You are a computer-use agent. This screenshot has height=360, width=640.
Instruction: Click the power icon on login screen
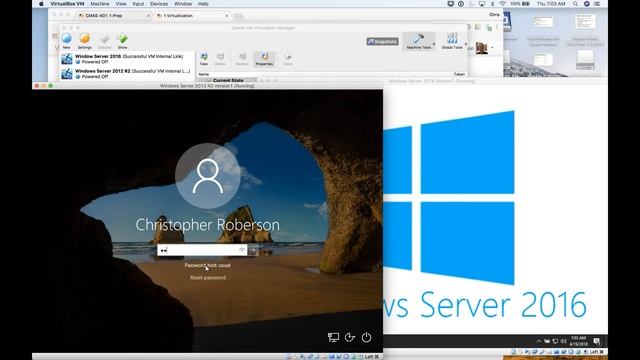pyautogui.click(x=367, y=337)
